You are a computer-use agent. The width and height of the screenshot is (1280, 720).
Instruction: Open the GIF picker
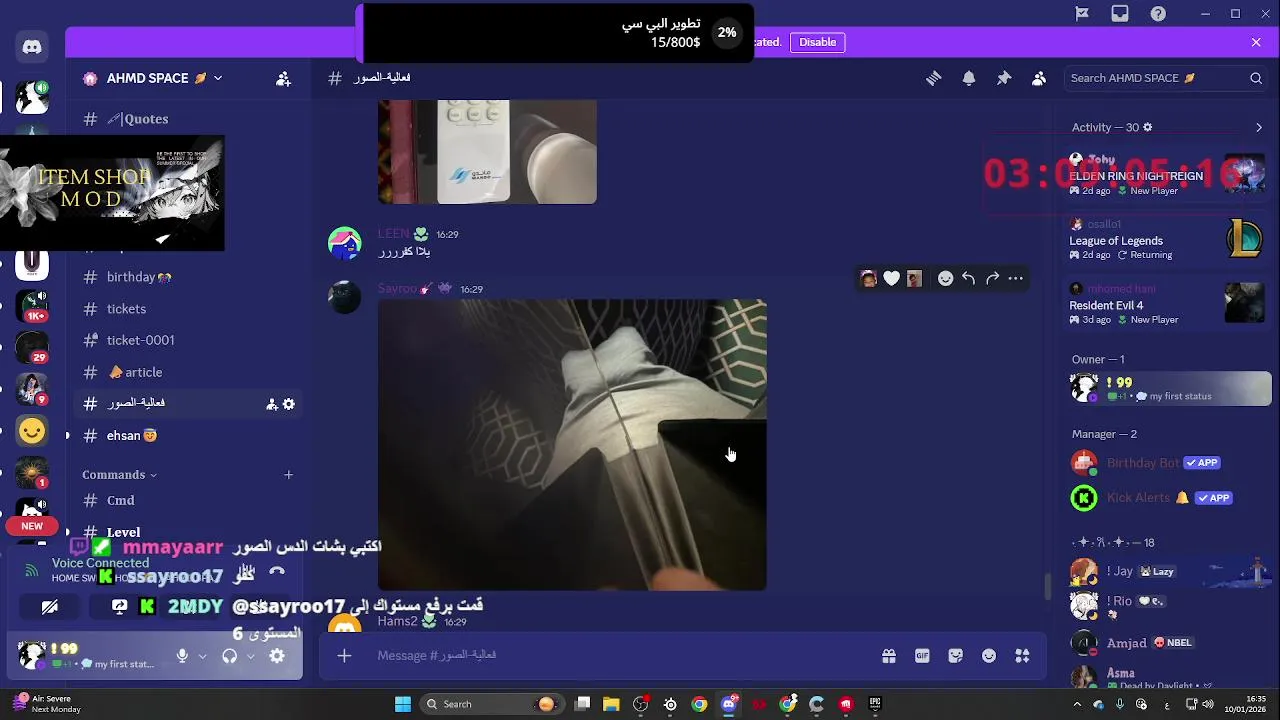[922, 656]
